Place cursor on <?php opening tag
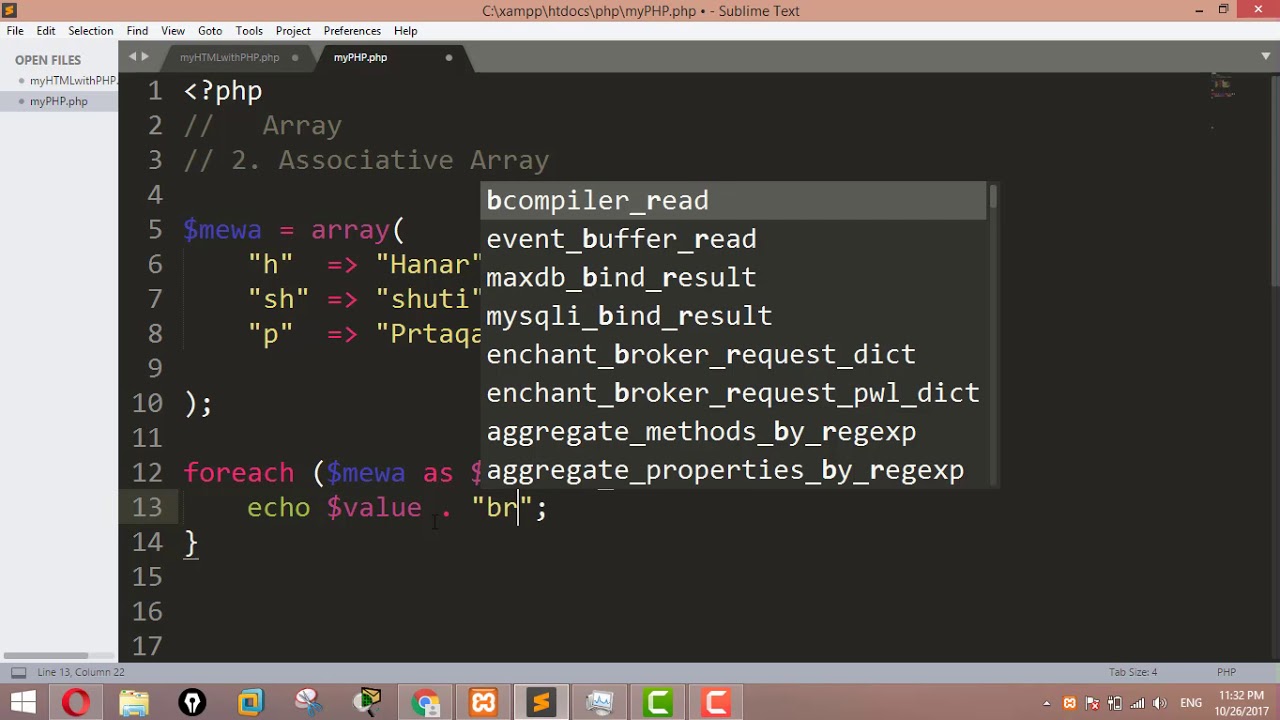 (x=223, y=91)
